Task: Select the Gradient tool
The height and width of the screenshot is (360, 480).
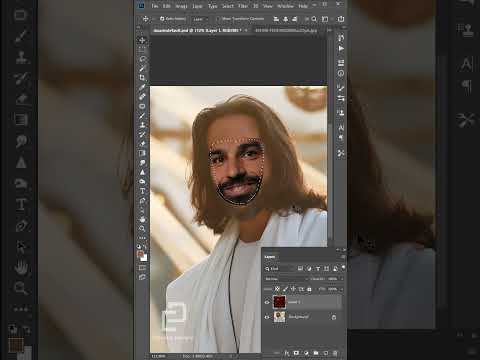Action: coord(142,153)
